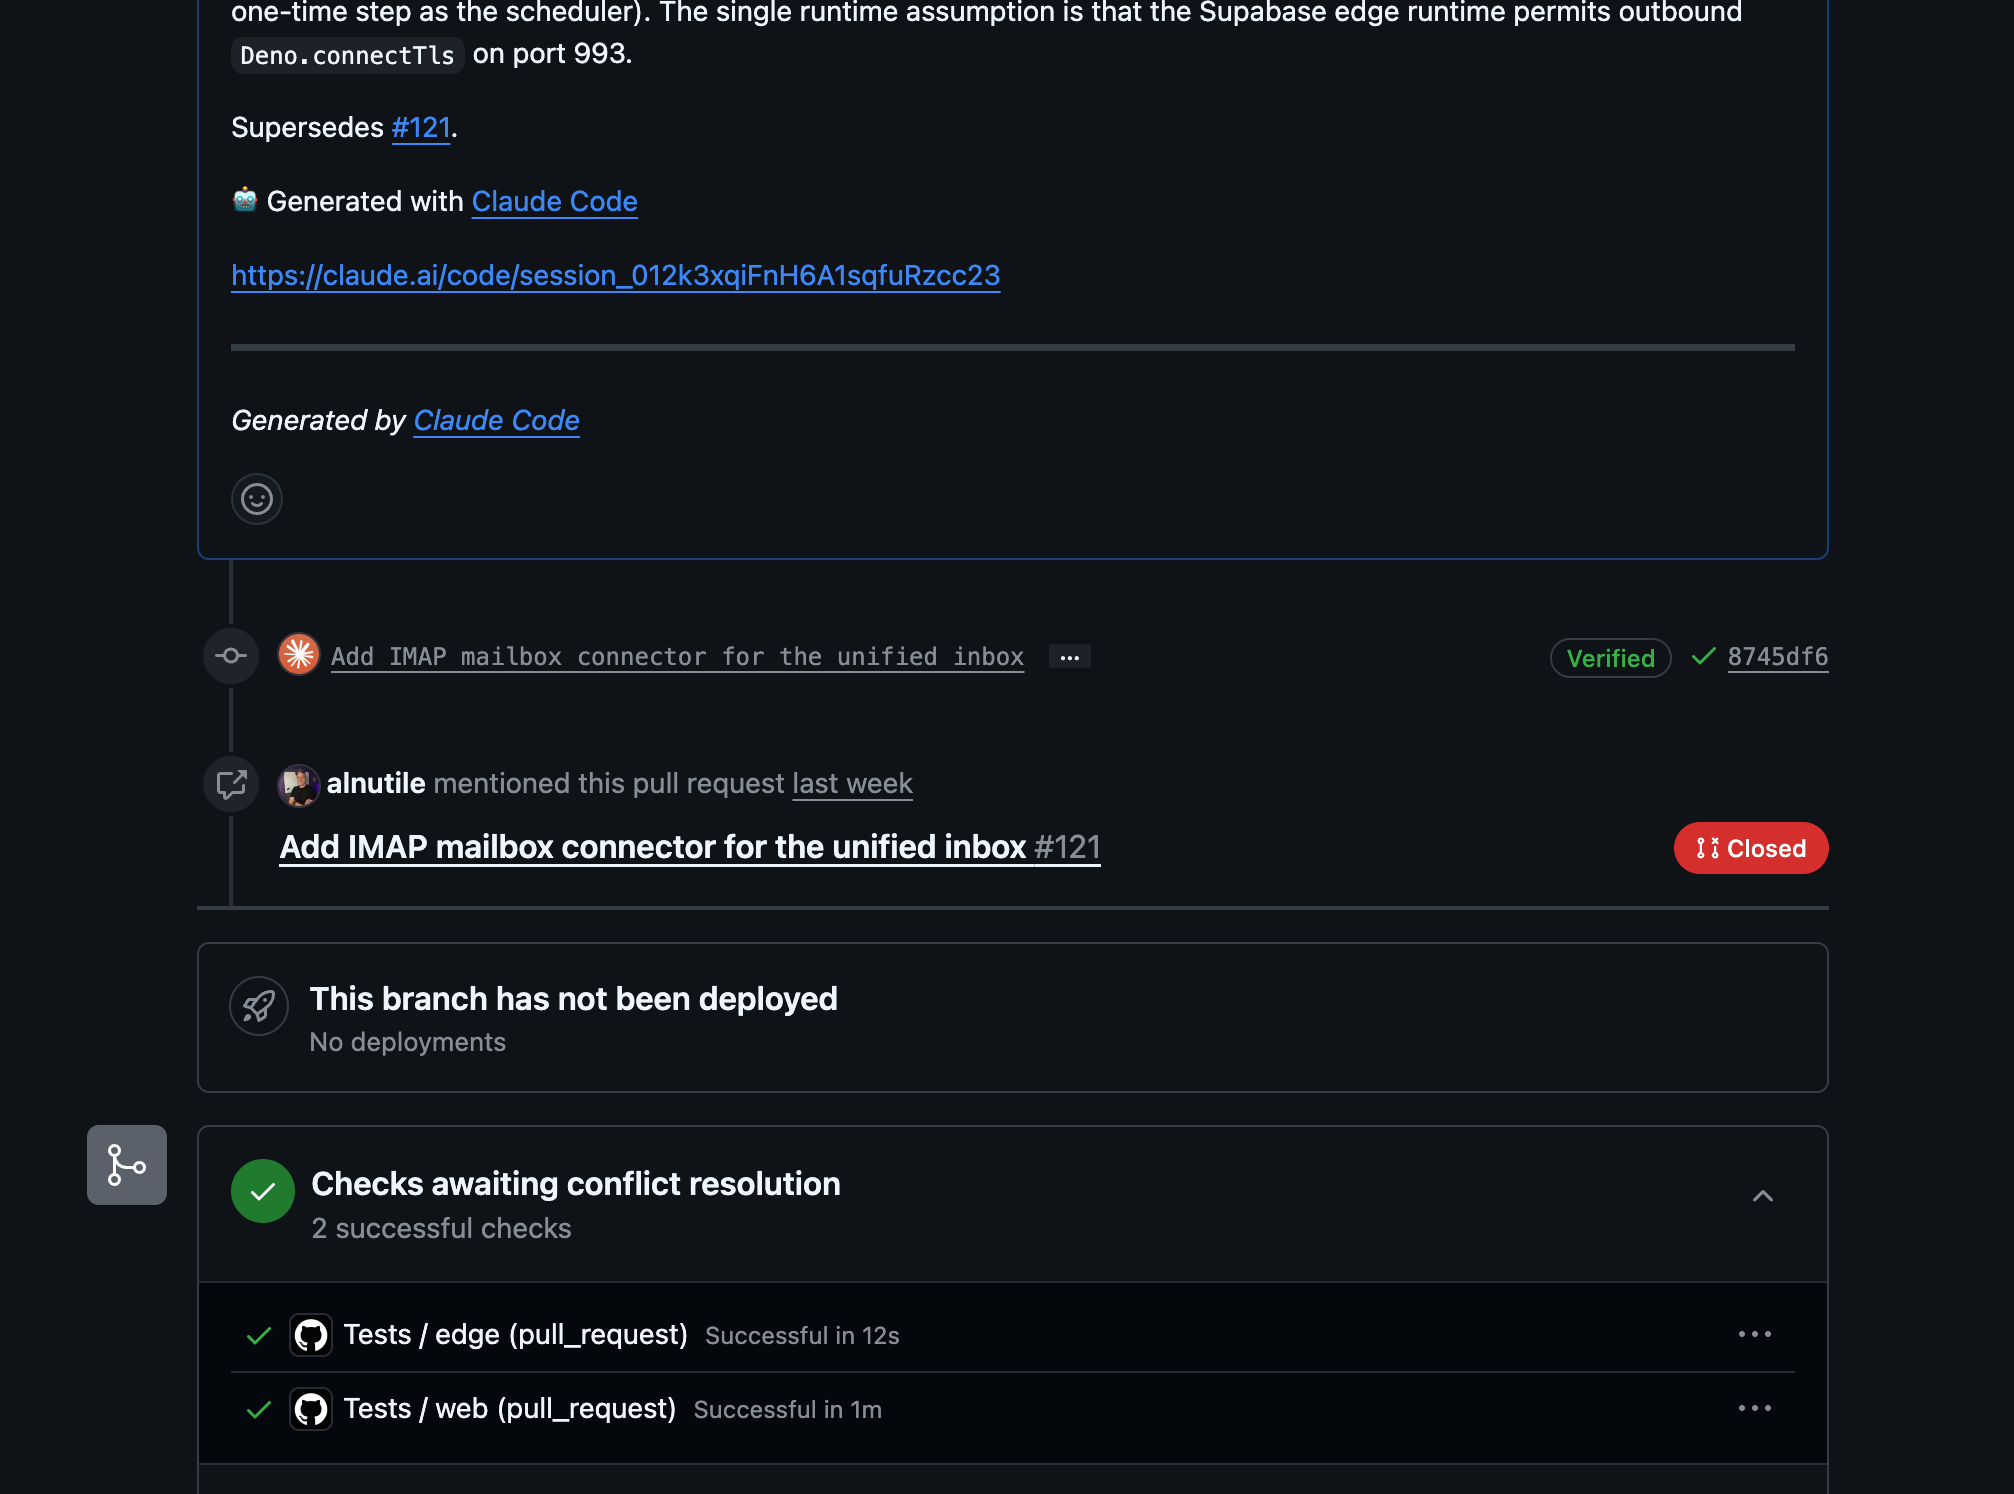This screenshot has width=2014, height=1494.
Task: Click the cross-reference timeline icon
Action: (231, 784)
